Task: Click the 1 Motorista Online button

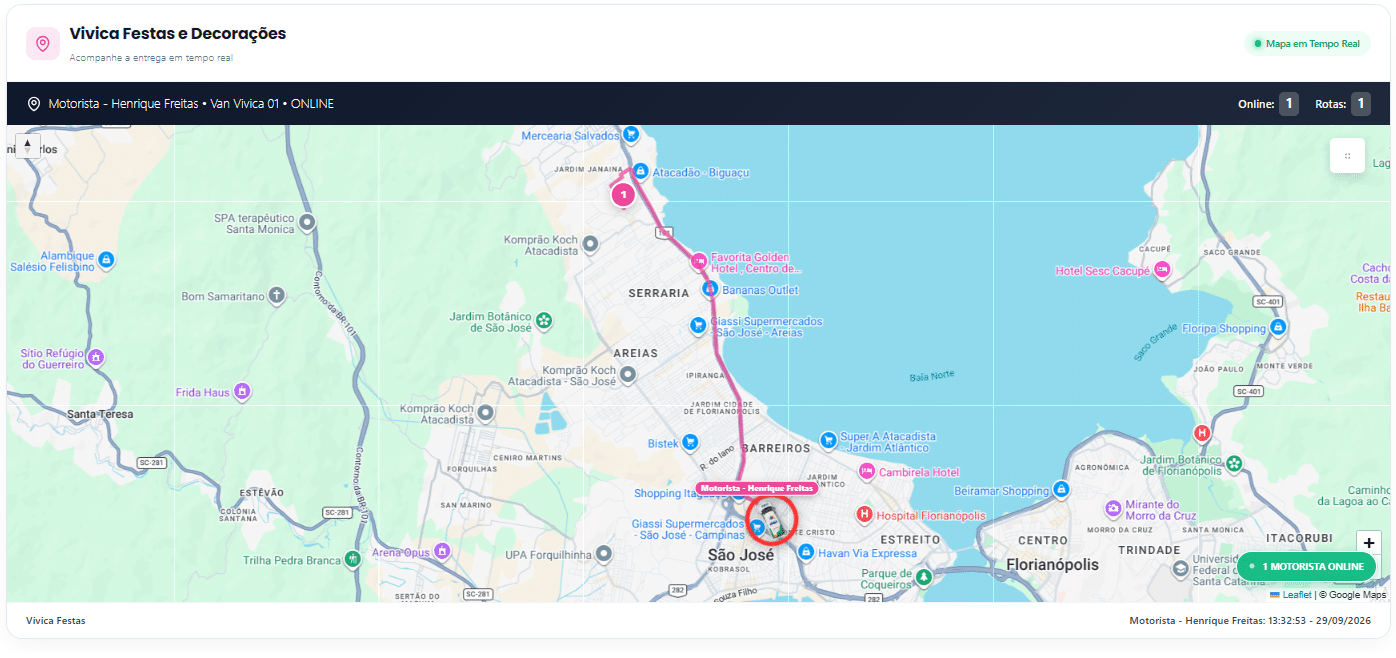Action: (1306, 566)
